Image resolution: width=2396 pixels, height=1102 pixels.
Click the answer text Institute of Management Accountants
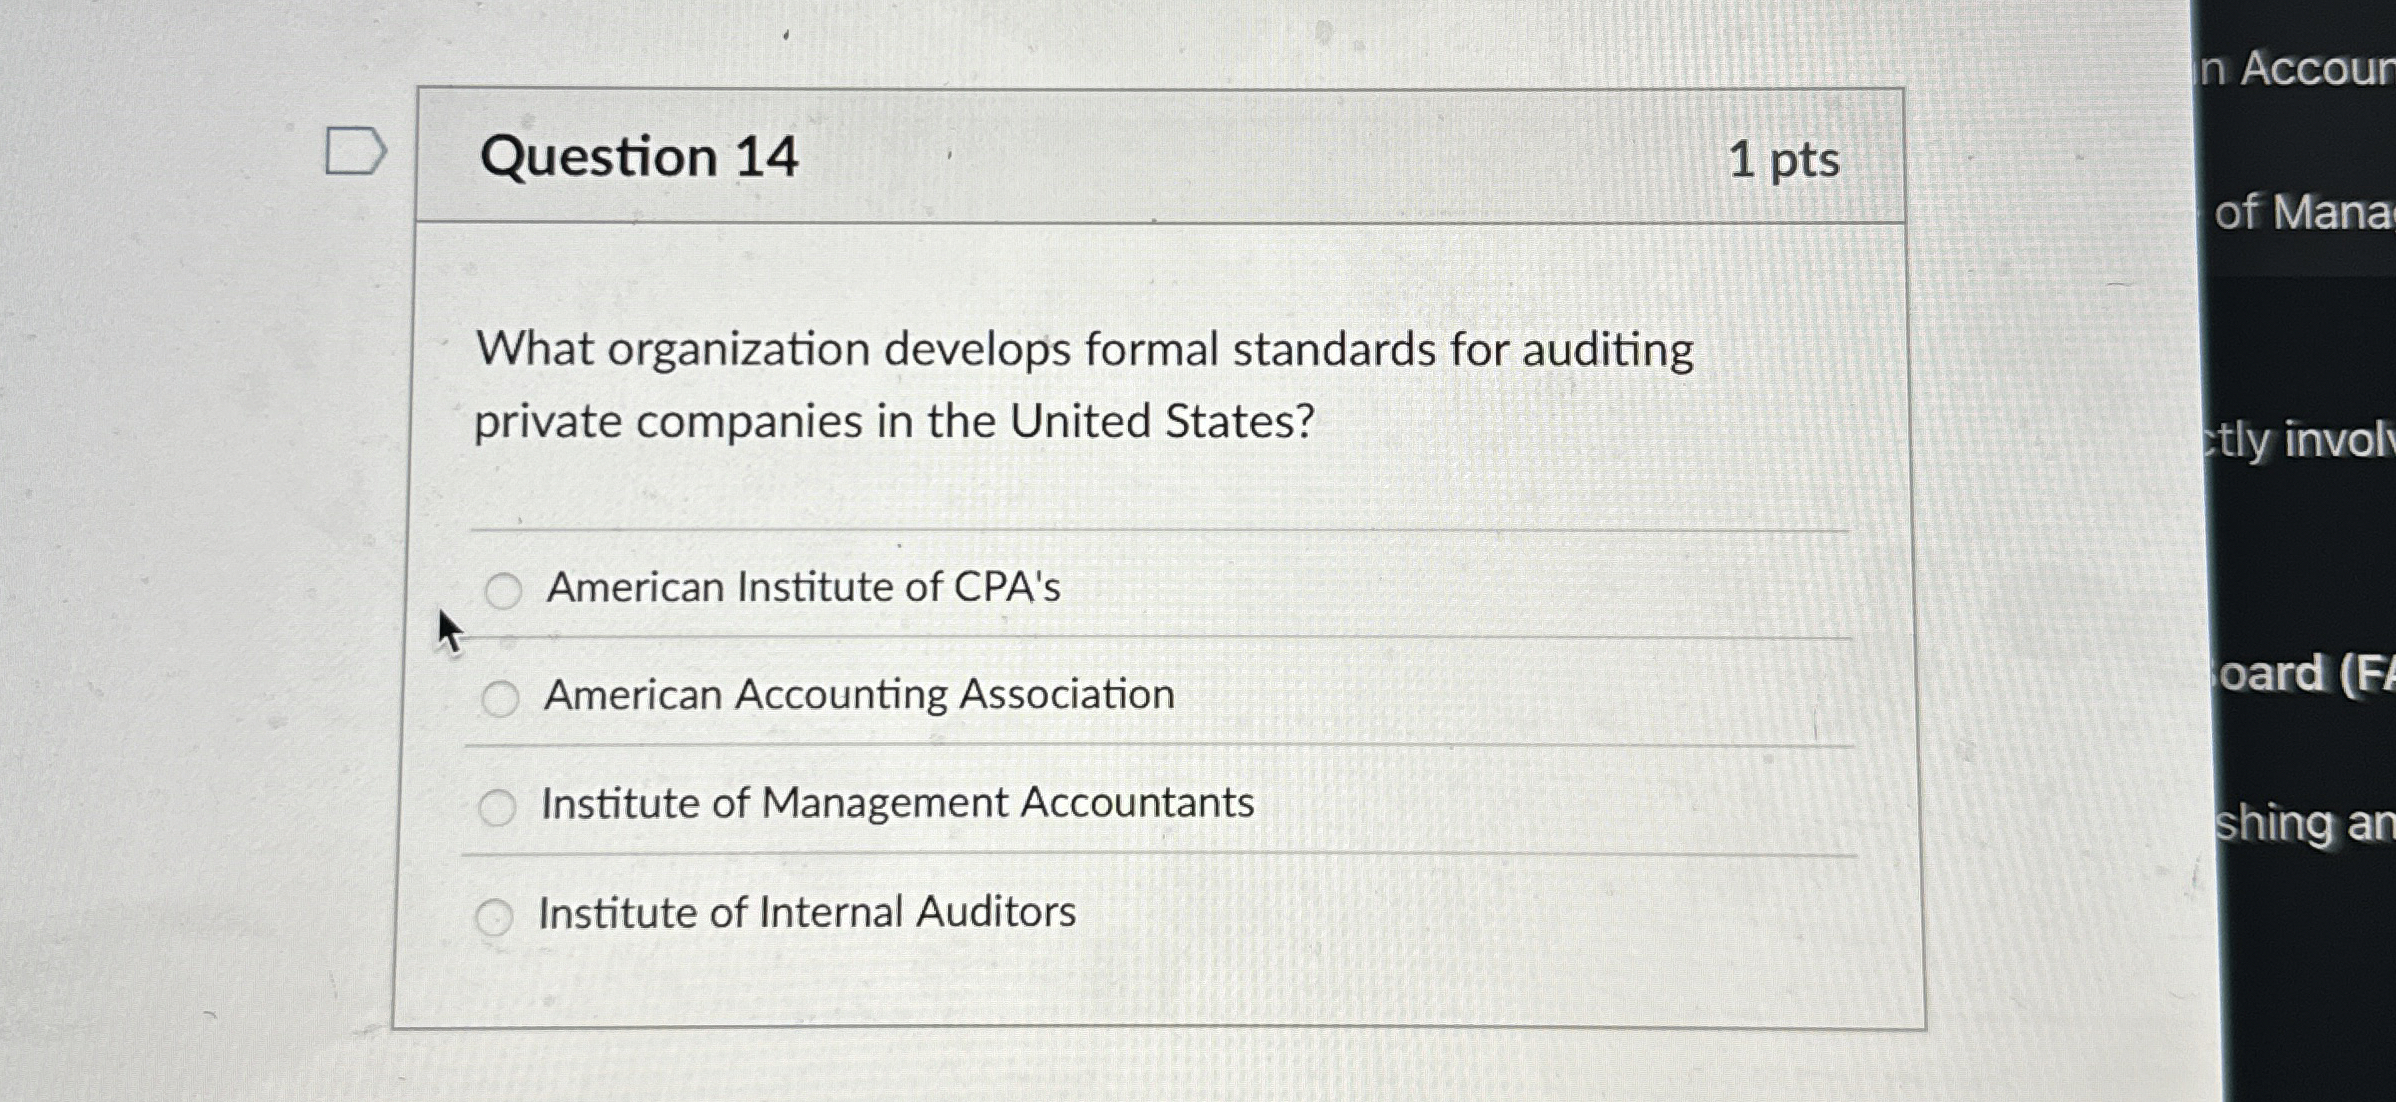pyautogui.click(x=895, y=802)
